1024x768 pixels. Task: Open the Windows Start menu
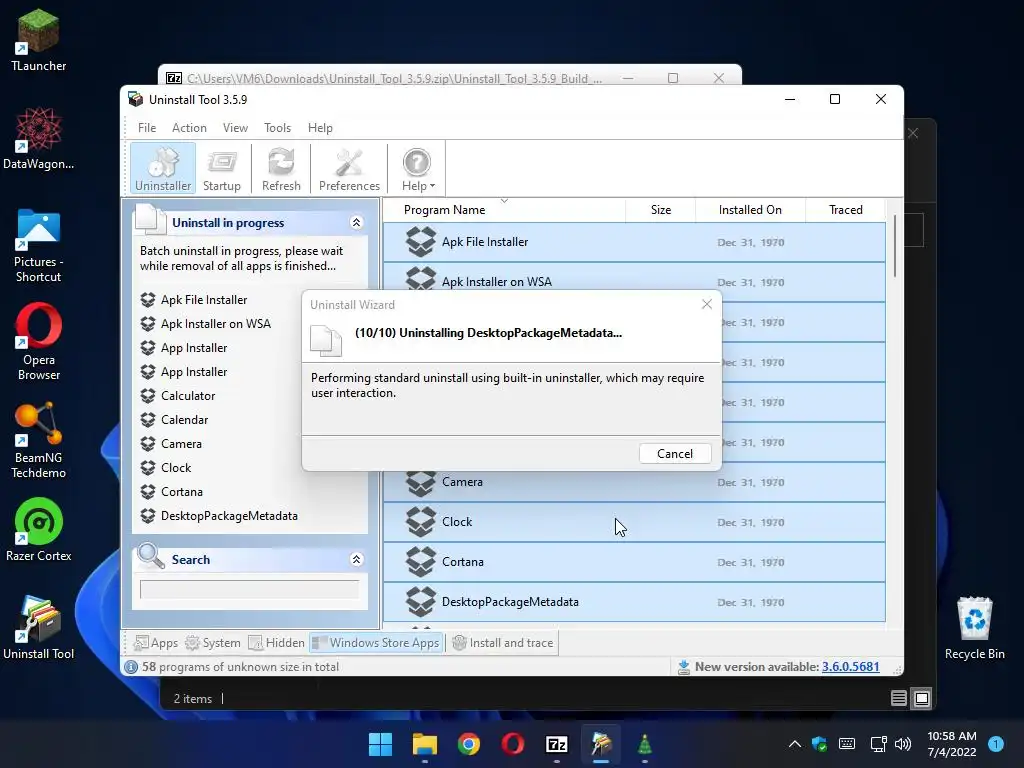380,744
